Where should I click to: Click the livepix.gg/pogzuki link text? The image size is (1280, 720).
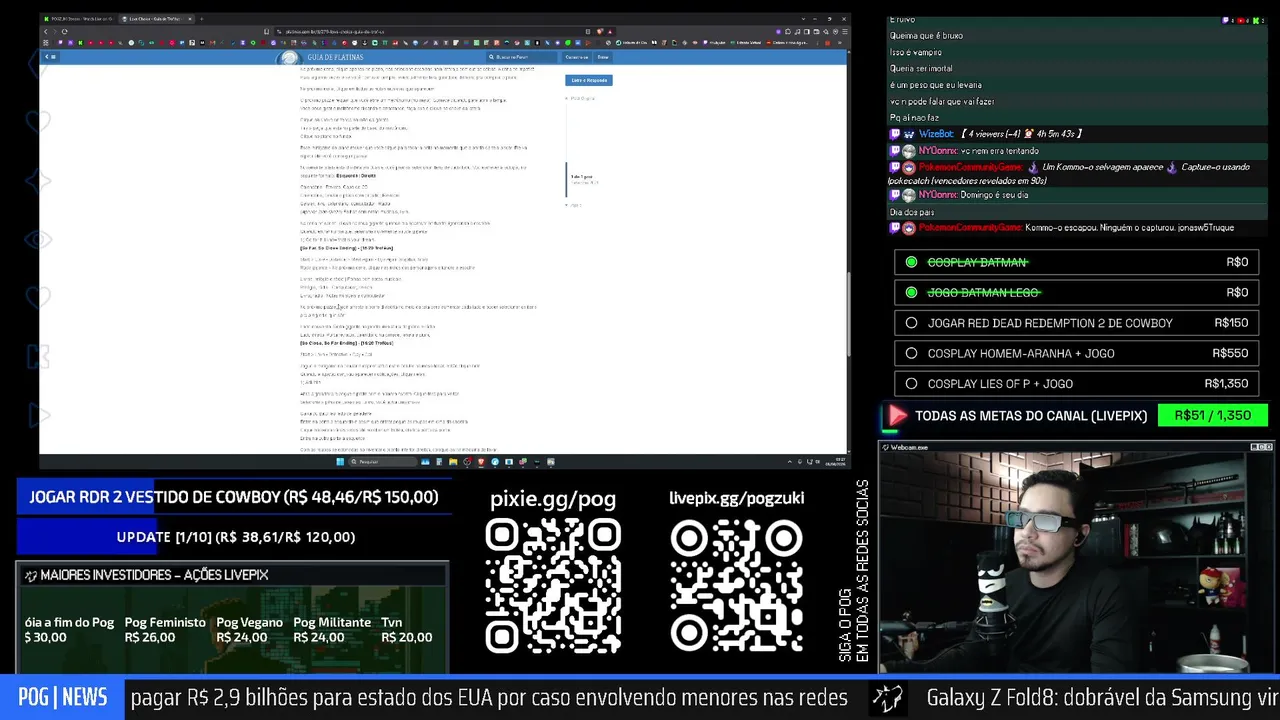point(736,498)
